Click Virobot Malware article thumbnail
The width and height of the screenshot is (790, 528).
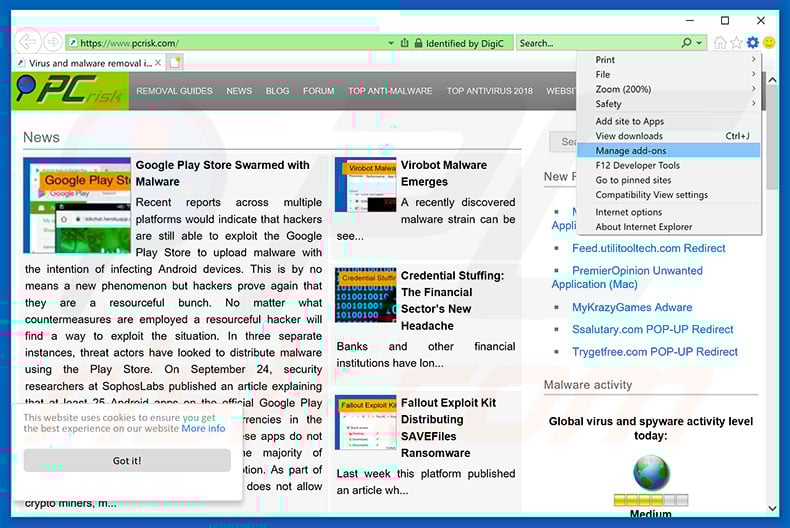click(x=366, y=184)
